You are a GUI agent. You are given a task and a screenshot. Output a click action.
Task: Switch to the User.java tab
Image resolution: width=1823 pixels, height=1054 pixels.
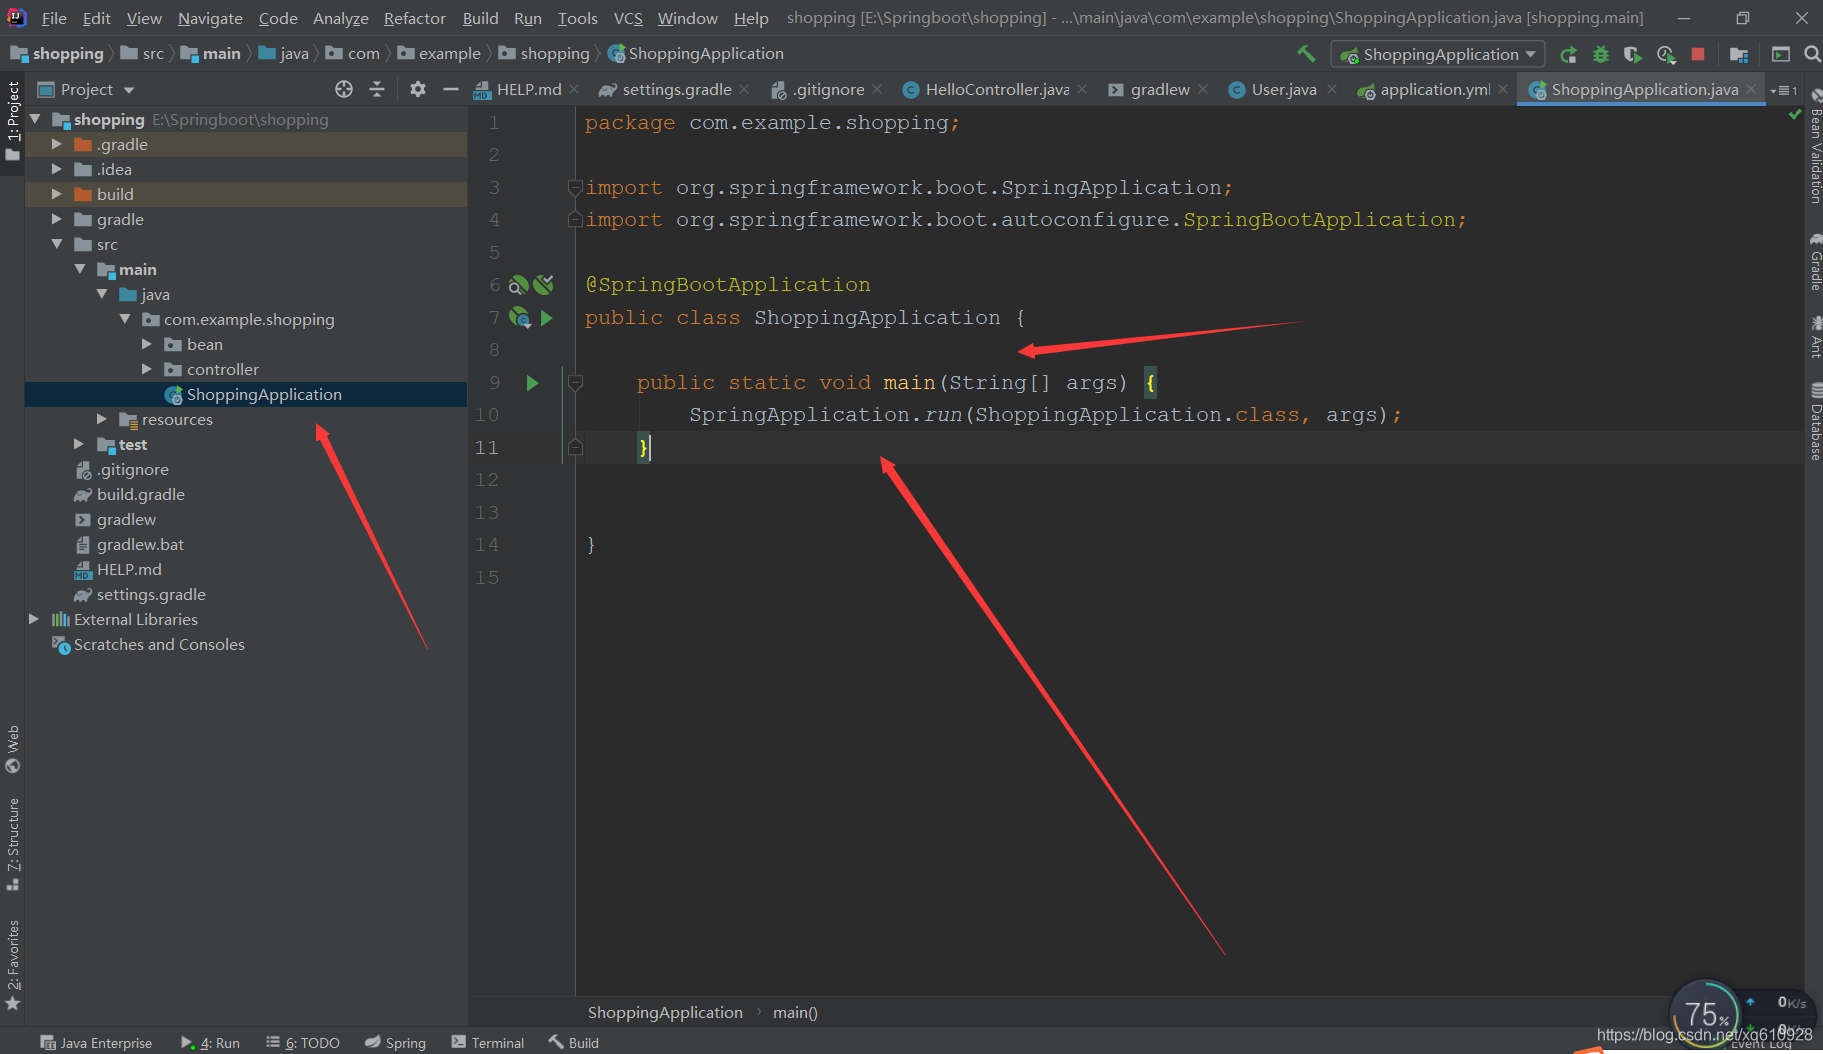pos(1284,90)
